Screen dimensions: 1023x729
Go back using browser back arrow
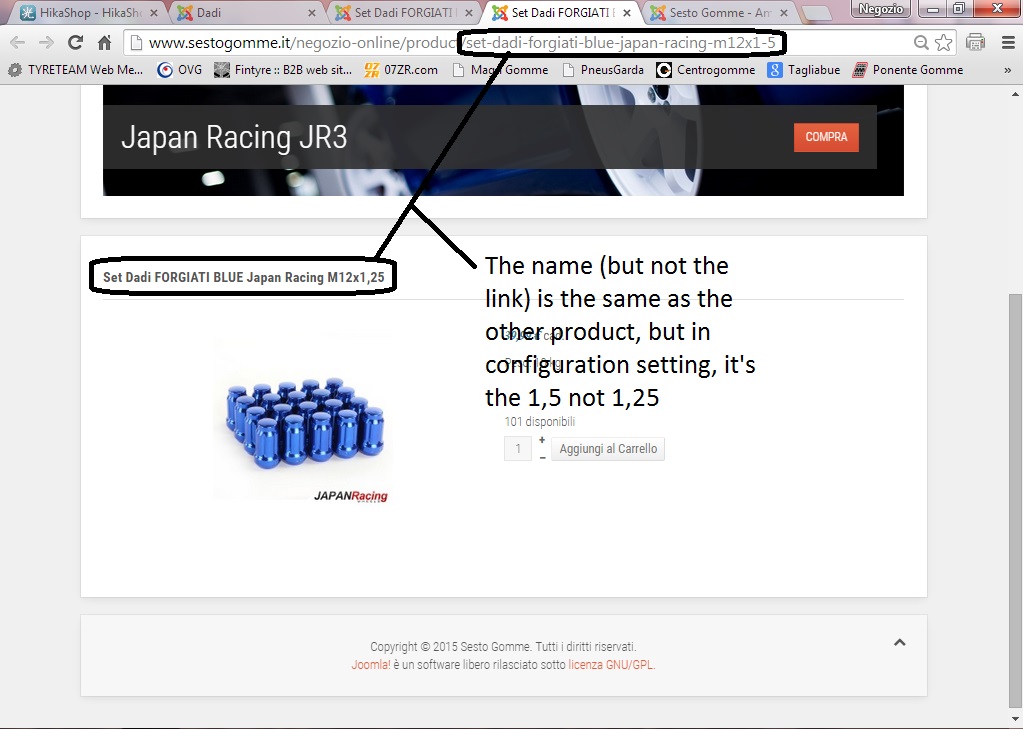[x=18, y=43]
